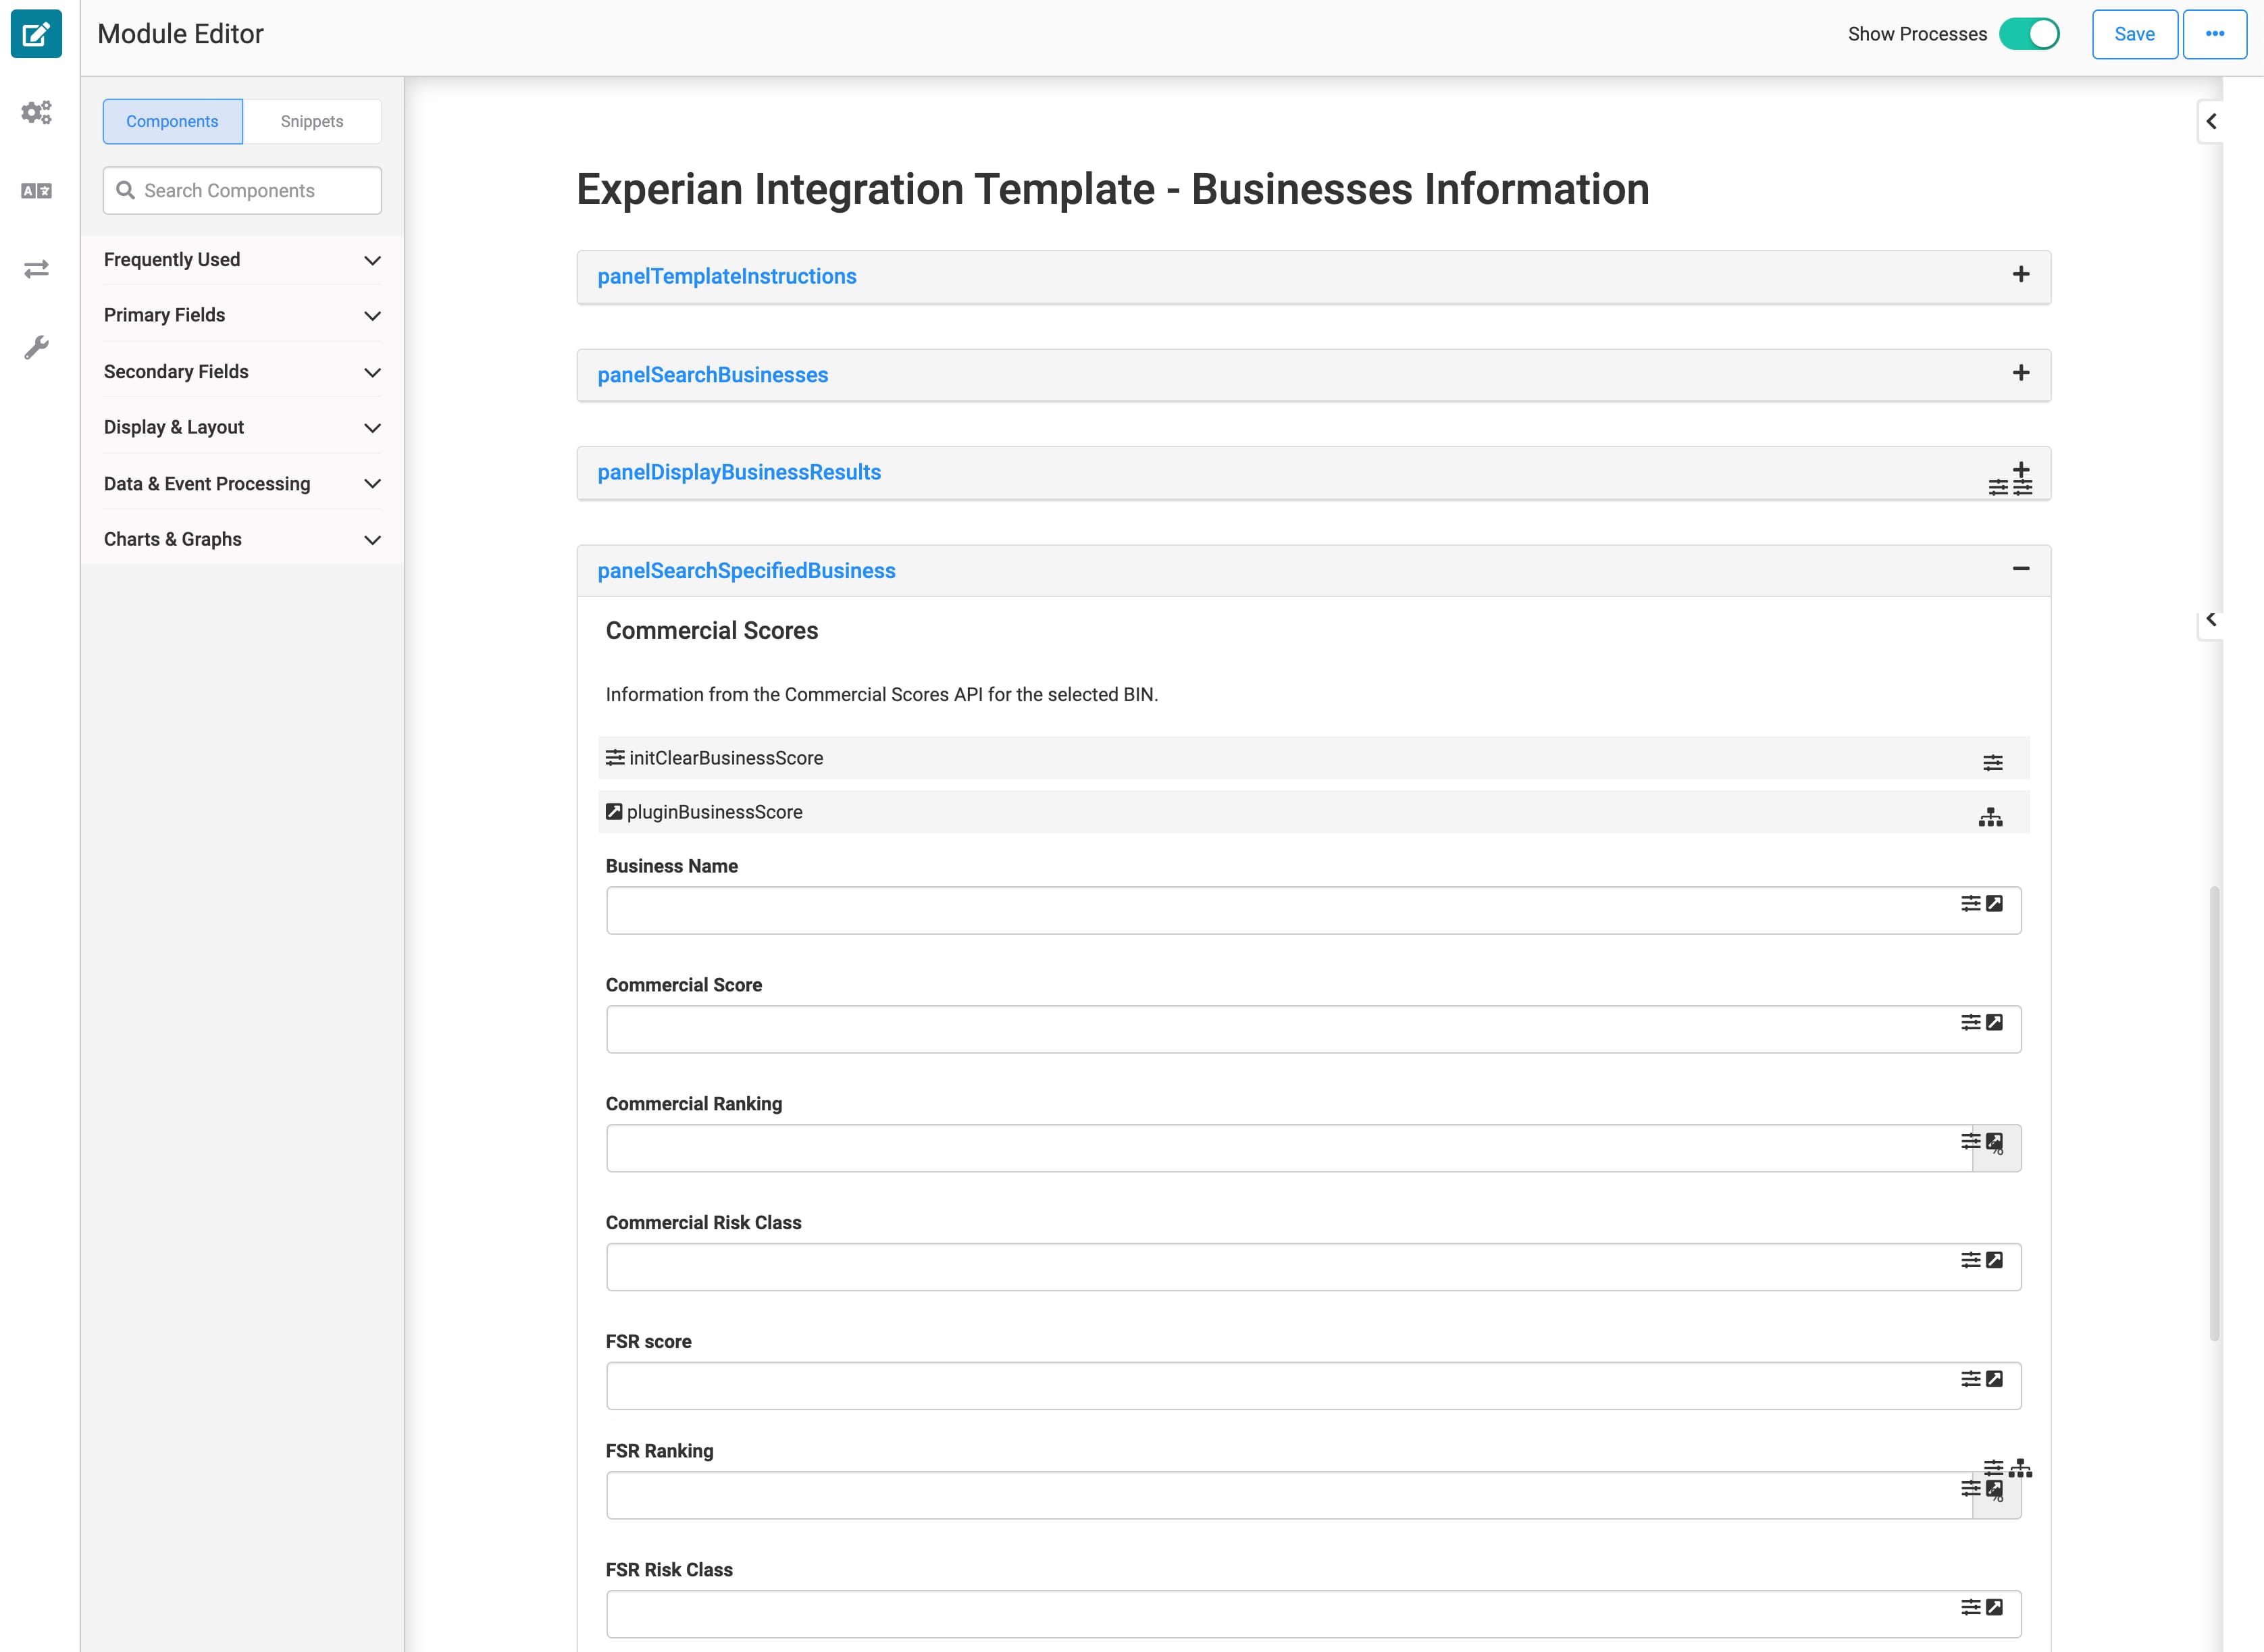Click the Business Name input field

click(x=1313, y=910)
